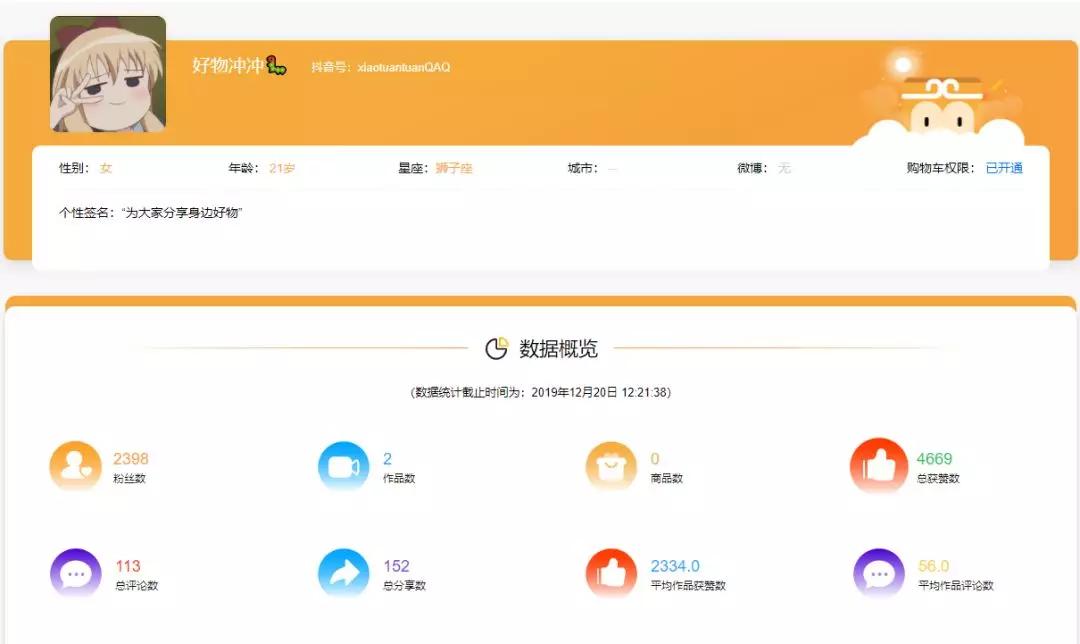1080x644 pixels.
Task: Select the follower count 2398
Action: [x=128, y=457]
